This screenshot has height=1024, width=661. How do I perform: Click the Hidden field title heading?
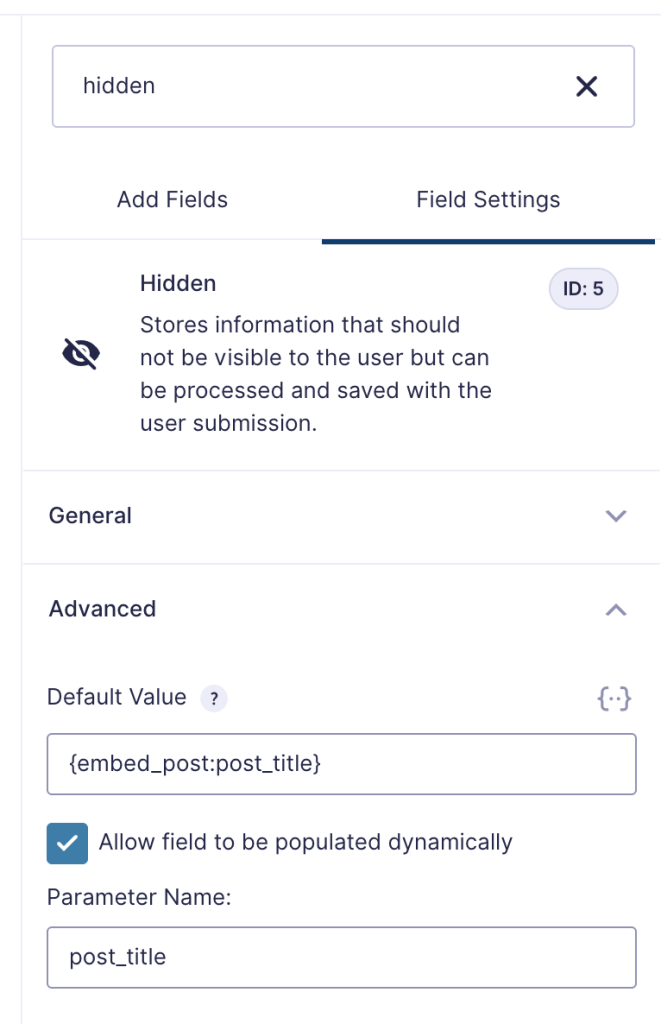click(x=178, y=284)
